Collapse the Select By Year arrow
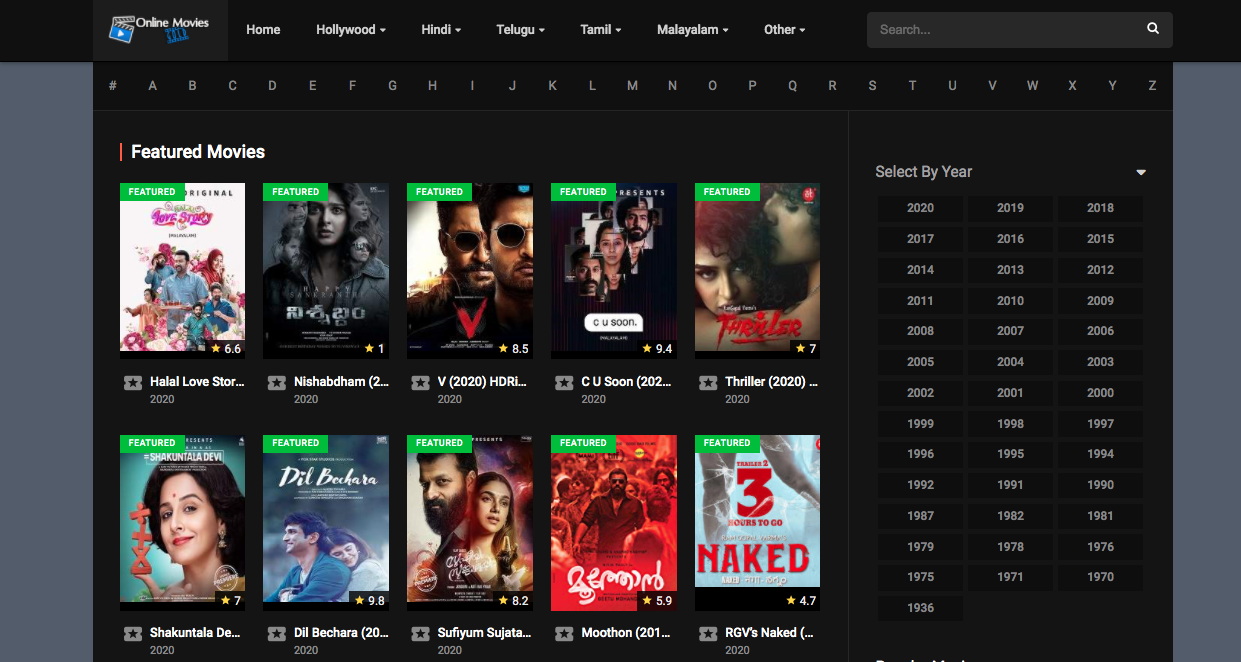The height and width of the screenshot is (662, 1241). pos(1141,173)
